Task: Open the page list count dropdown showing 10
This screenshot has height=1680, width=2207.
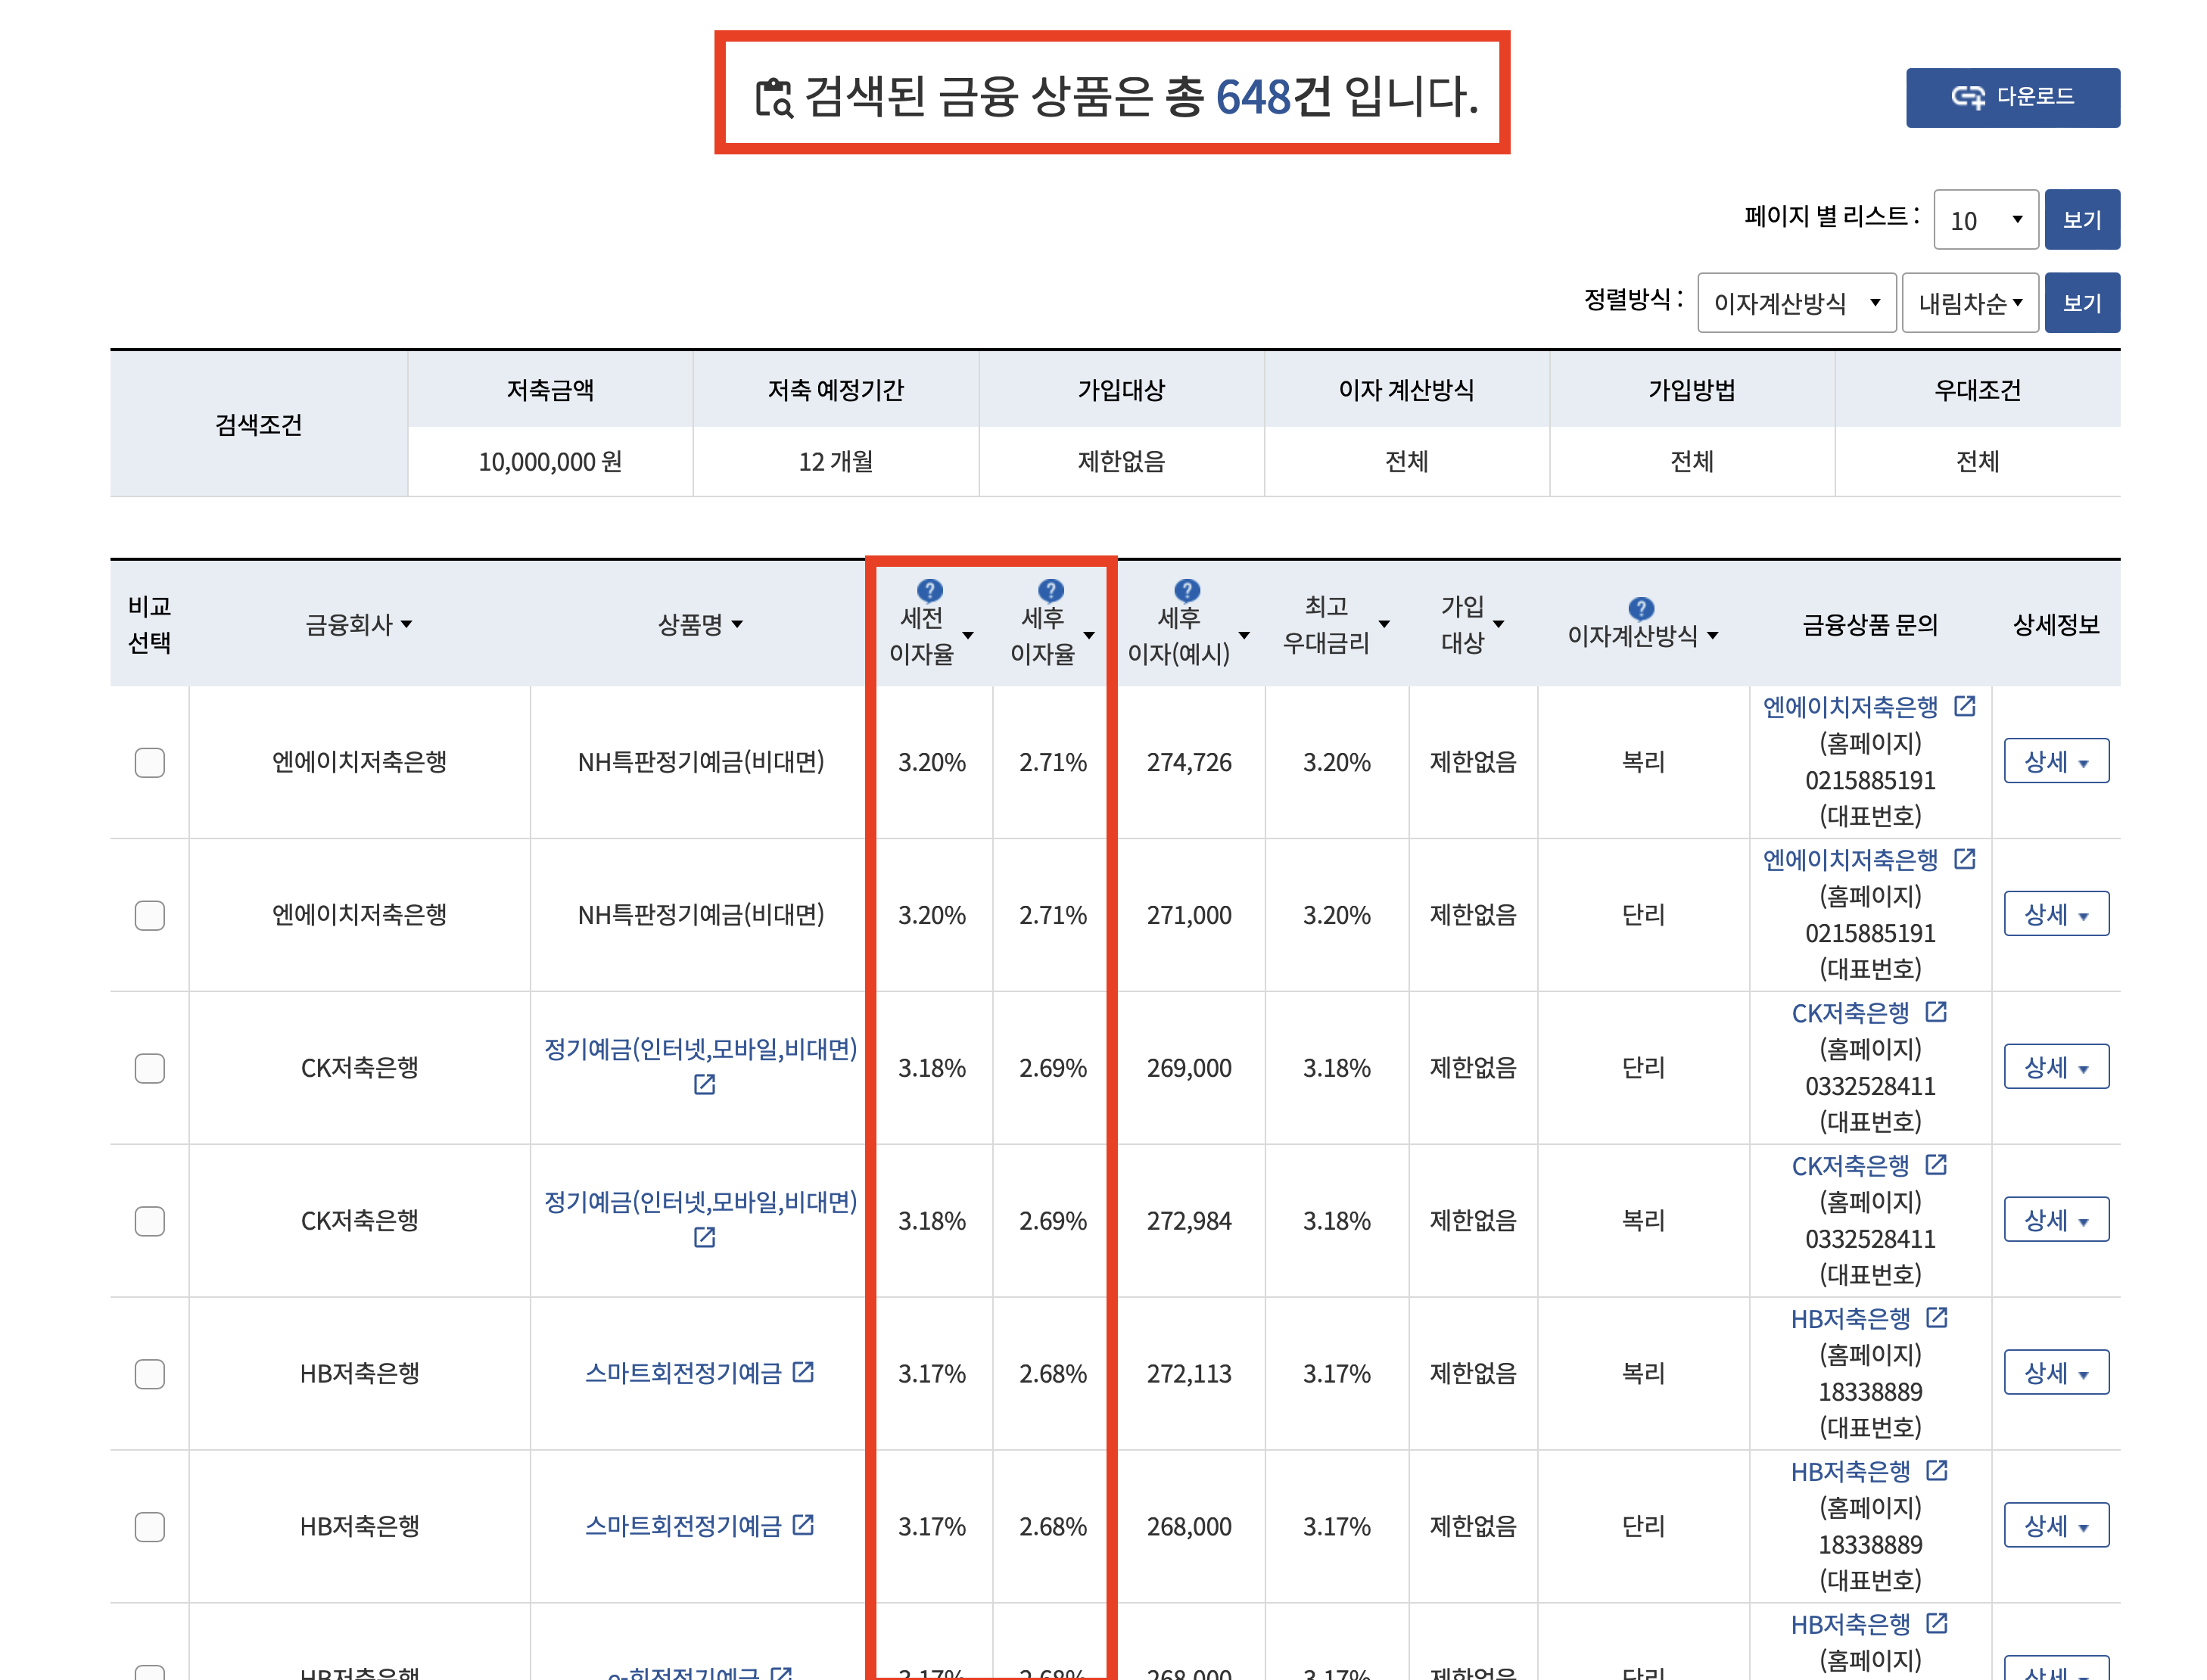Action: (1985, 220)
